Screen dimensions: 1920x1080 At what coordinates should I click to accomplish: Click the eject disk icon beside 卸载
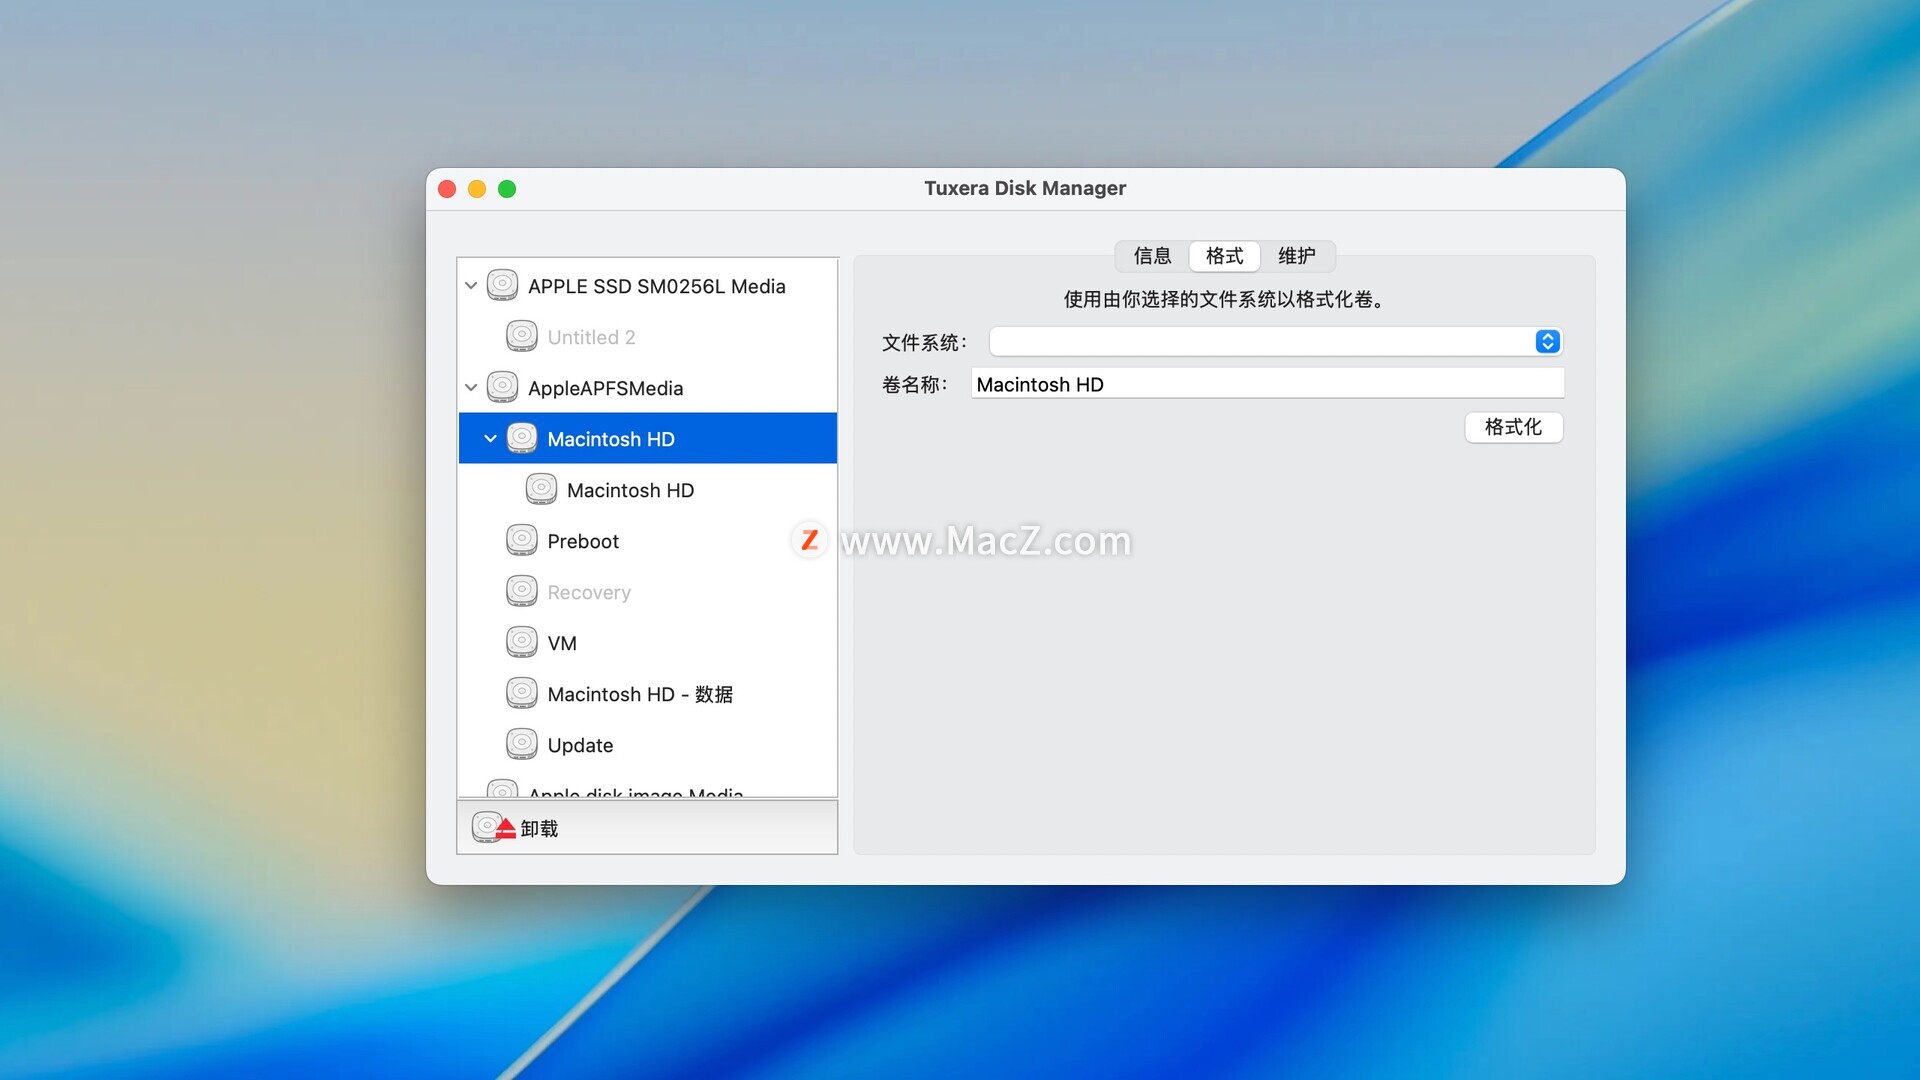[493, 827]
